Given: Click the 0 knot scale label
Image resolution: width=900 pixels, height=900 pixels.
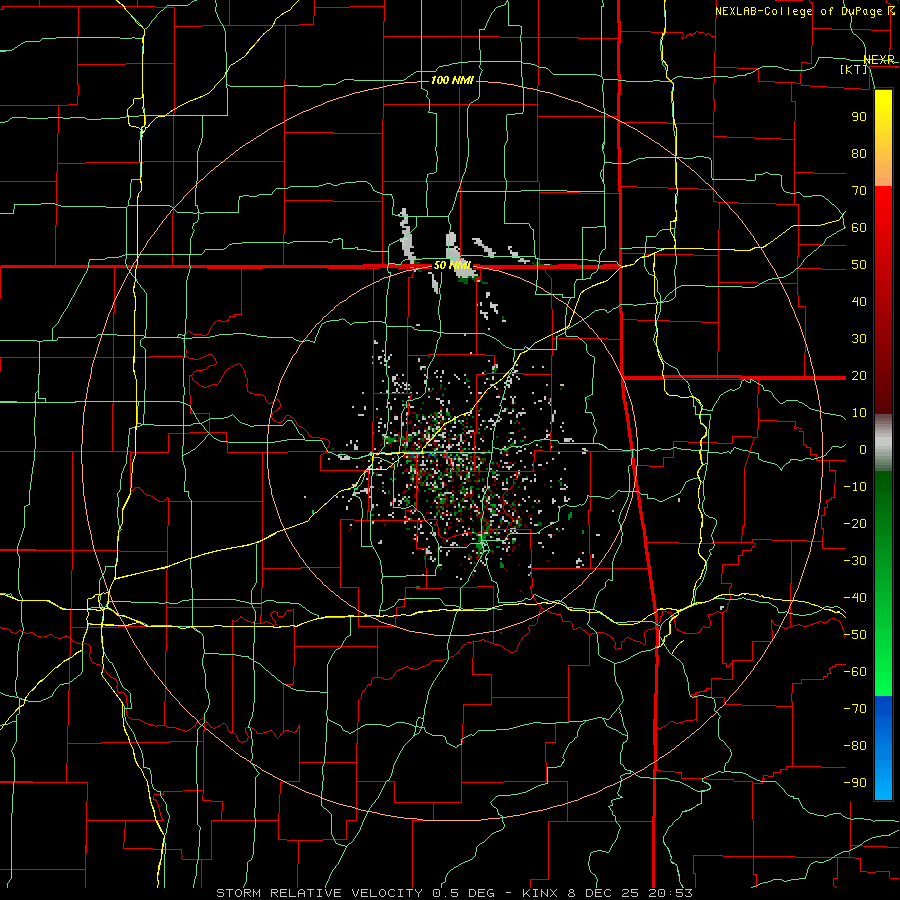Looking at the screenshot, I should 863,449.
